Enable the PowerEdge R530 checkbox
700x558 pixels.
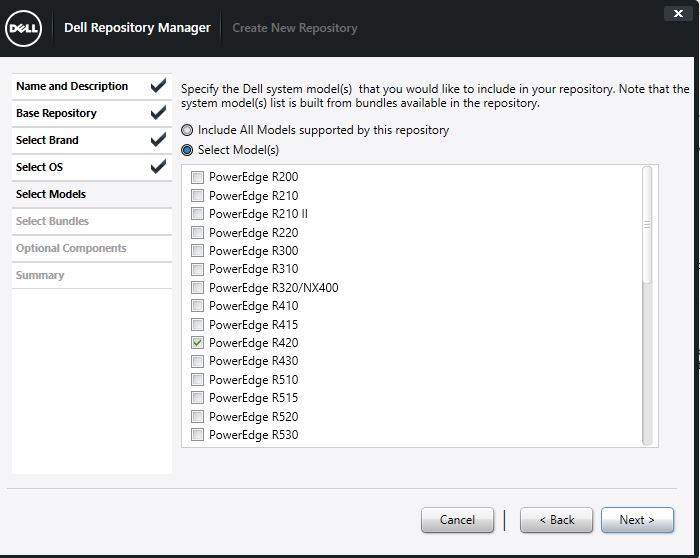(197, 435)
